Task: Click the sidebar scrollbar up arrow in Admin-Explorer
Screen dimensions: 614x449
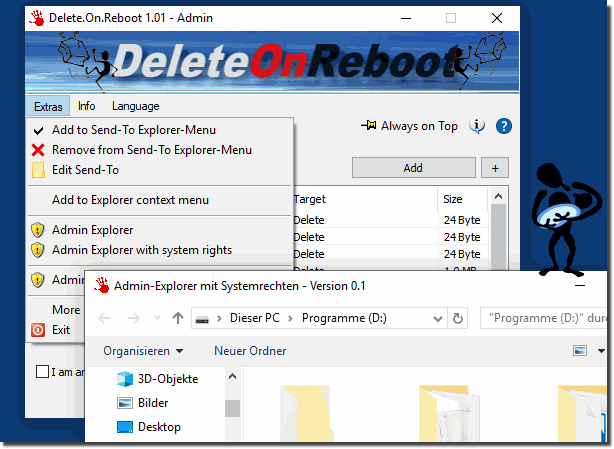Action: 232,377
